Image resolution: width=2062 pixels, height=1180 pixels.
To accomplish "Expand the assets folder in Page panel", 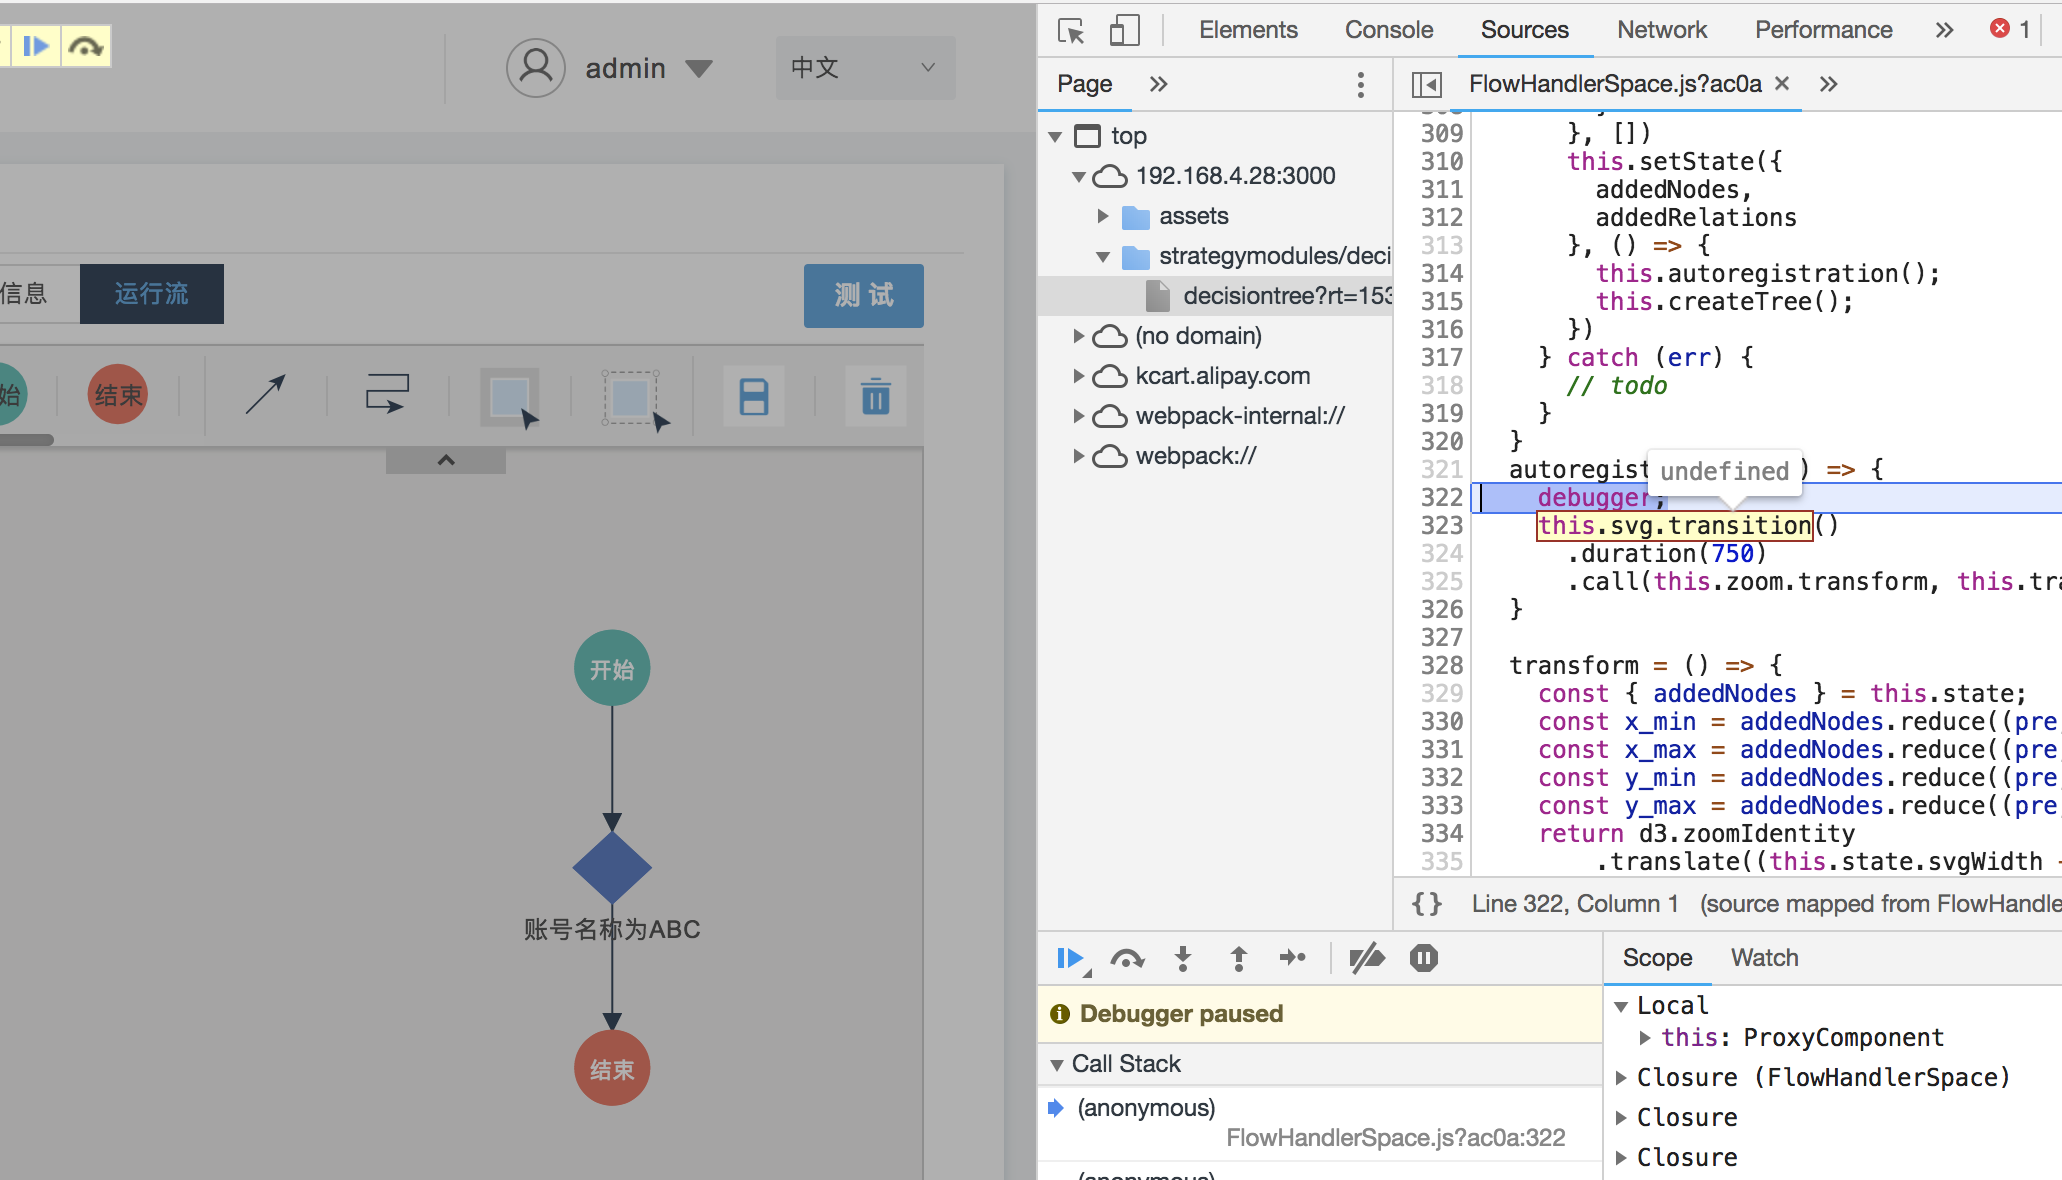I will pyautogui.click(x=1104, y=215).
